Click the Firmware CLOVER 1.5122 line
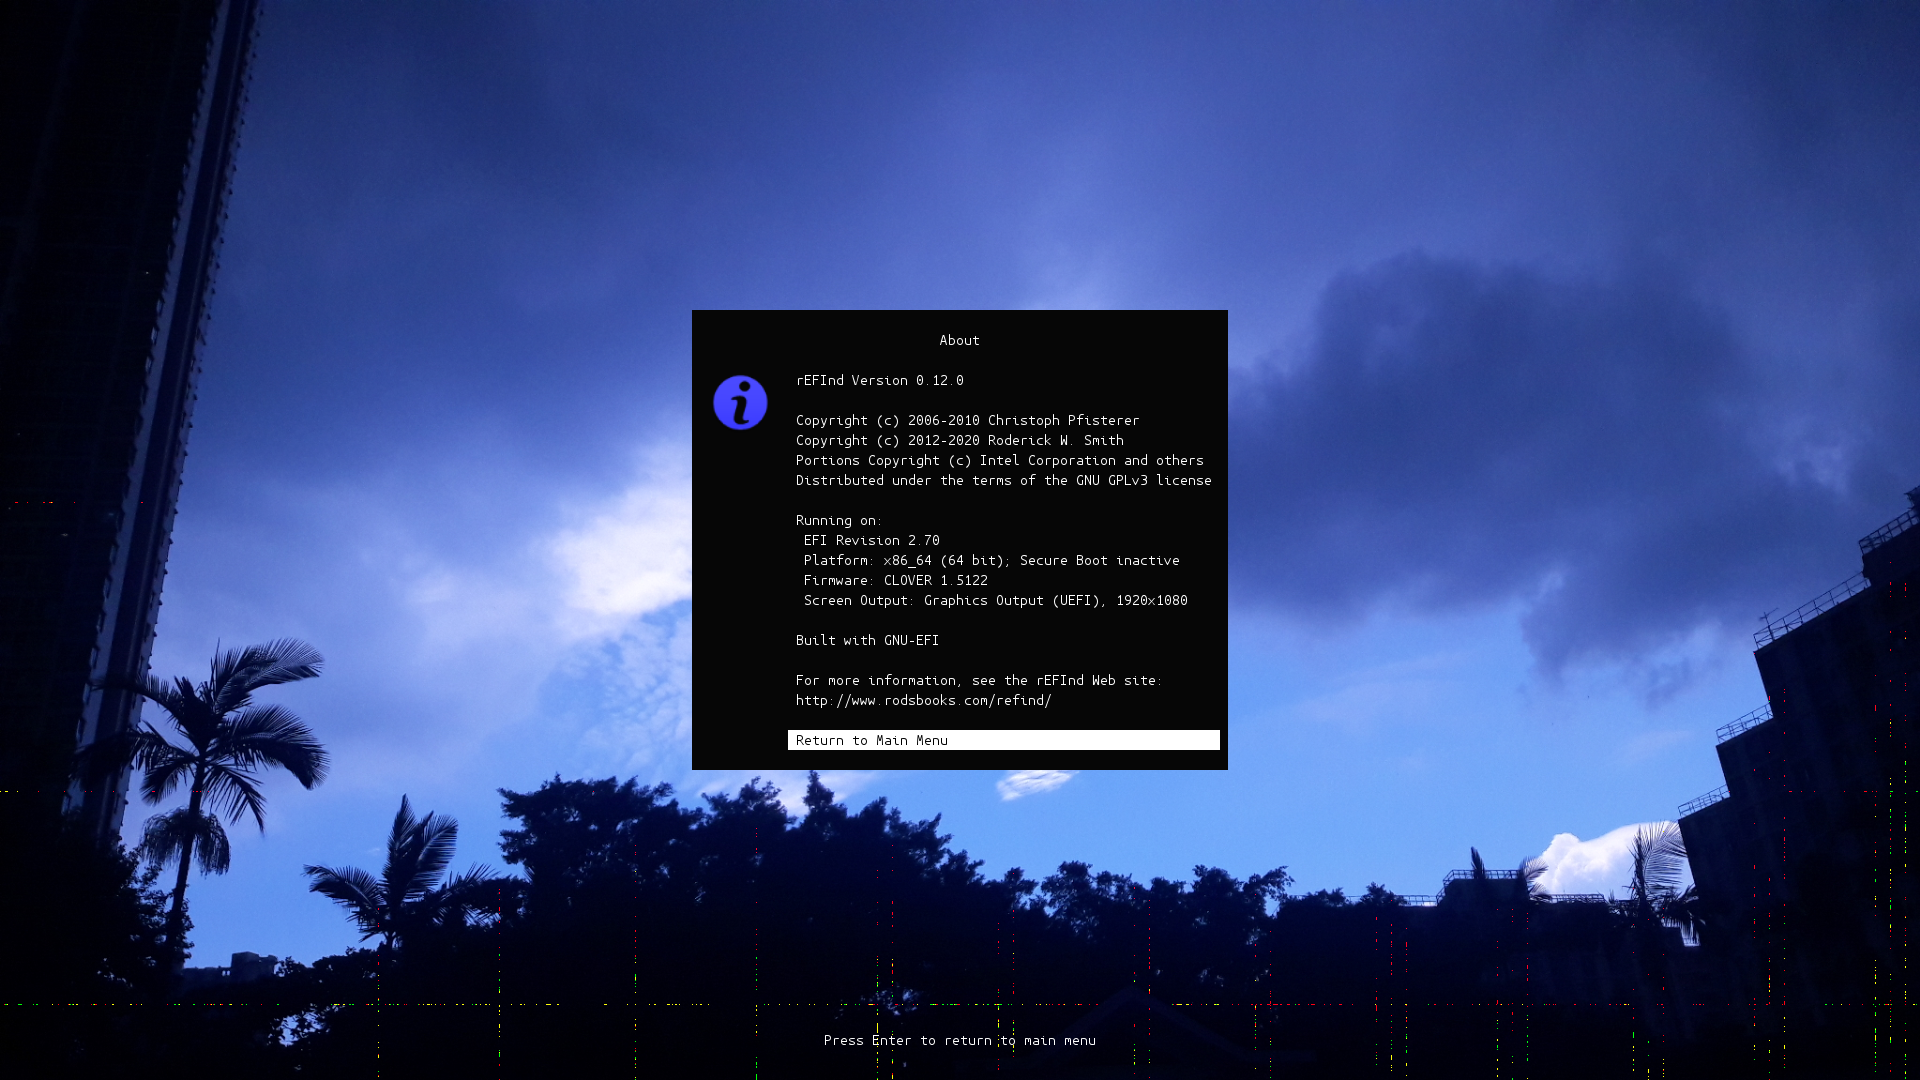 point(895,580)
